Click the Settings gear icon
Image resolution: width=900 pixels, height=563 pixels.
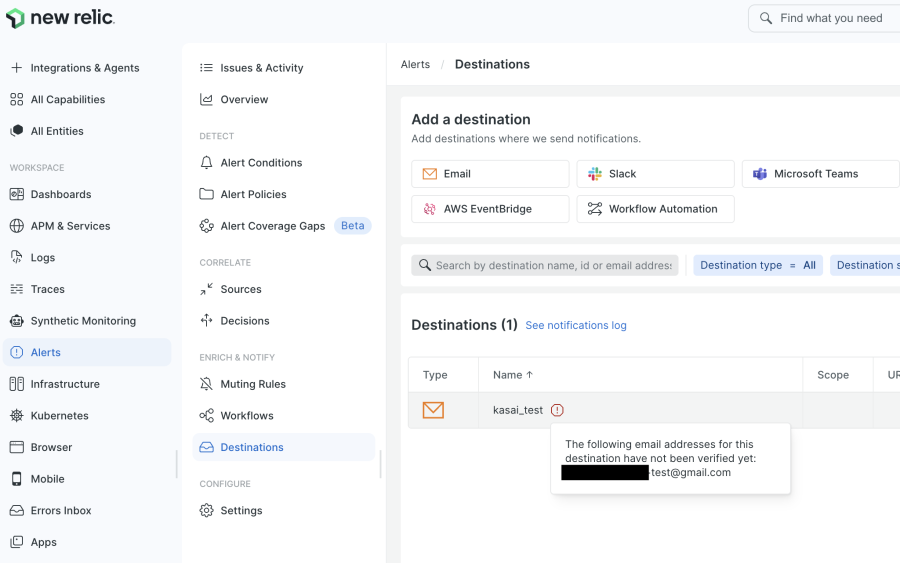coord(206,510)
